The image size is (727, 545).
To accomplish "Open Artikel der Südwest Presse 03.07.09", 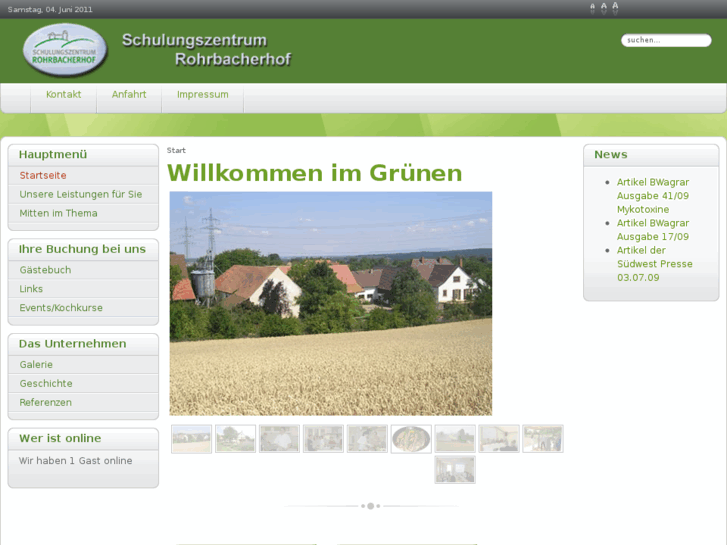I will (x=654, y=264).
